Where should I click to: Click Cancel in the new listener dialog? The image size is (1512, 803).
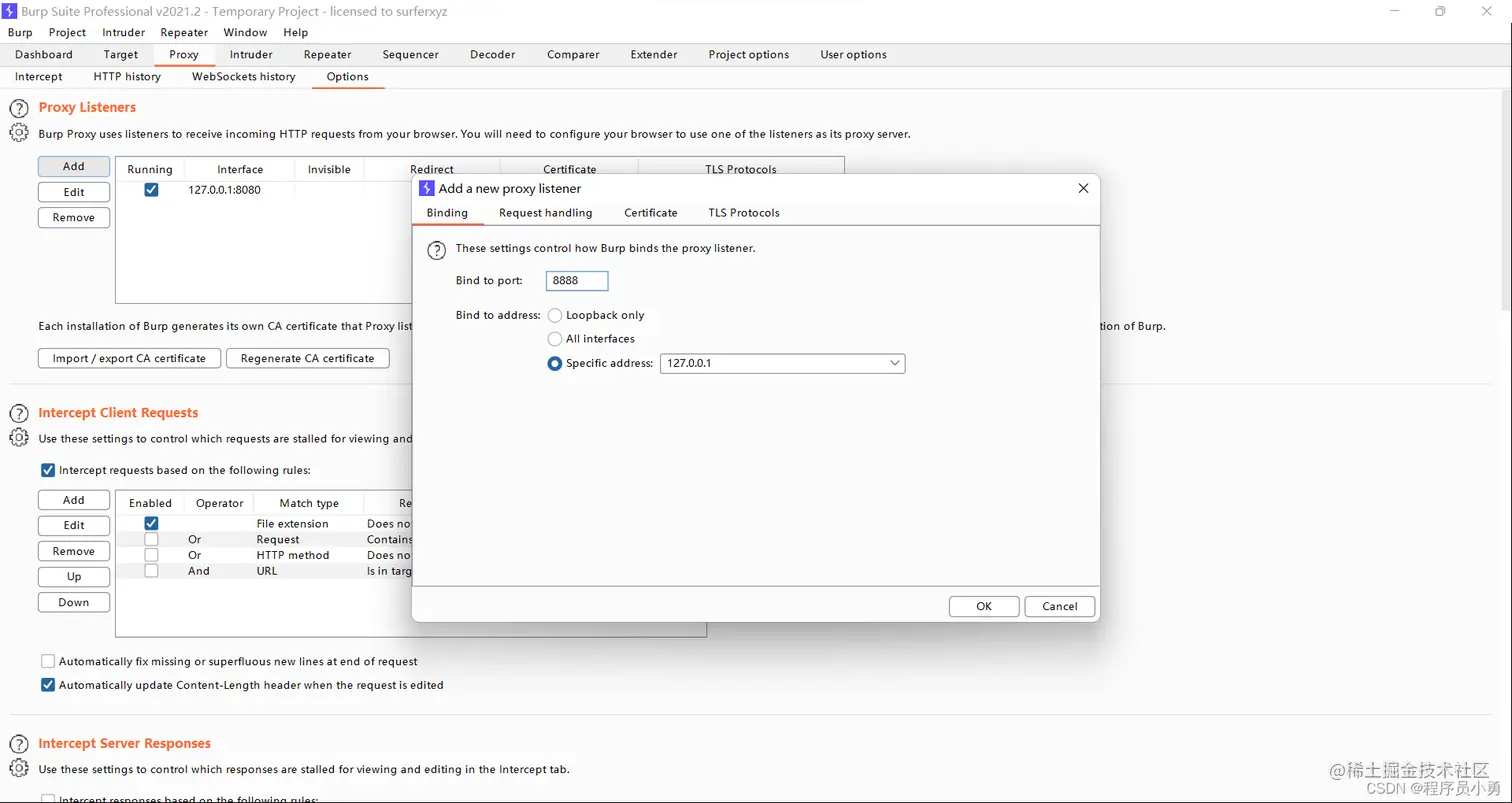click(x=1060, y=606)
